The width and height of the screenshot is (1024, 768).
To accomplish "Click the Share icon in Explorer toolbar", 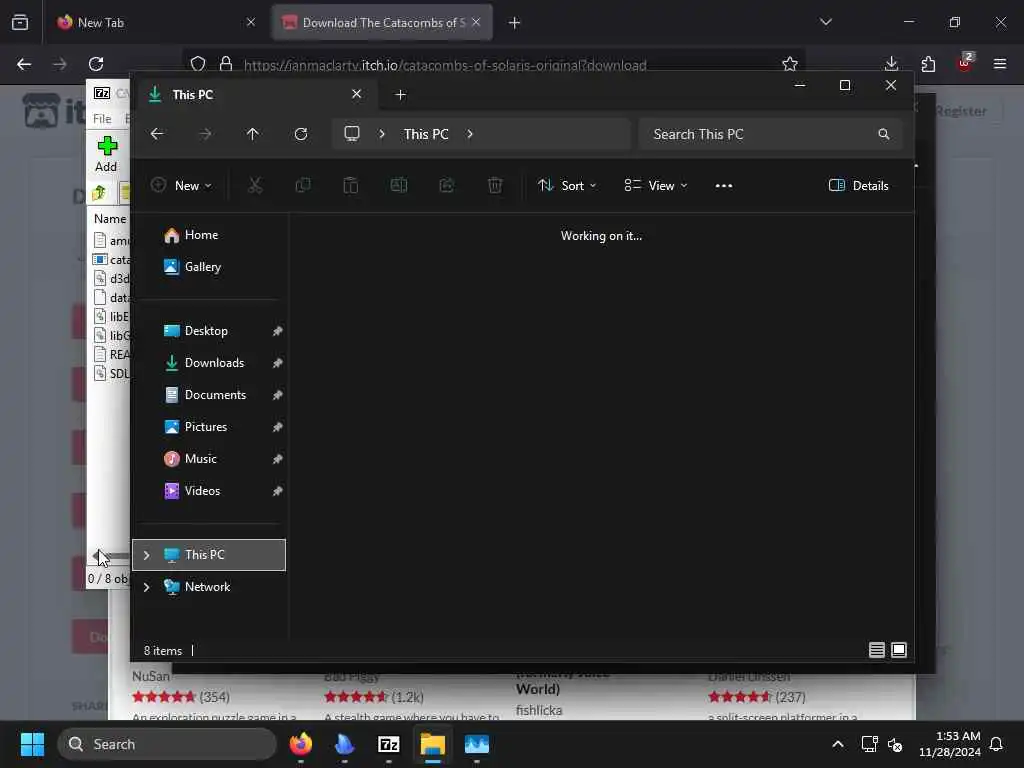I will tap(447, 185).
